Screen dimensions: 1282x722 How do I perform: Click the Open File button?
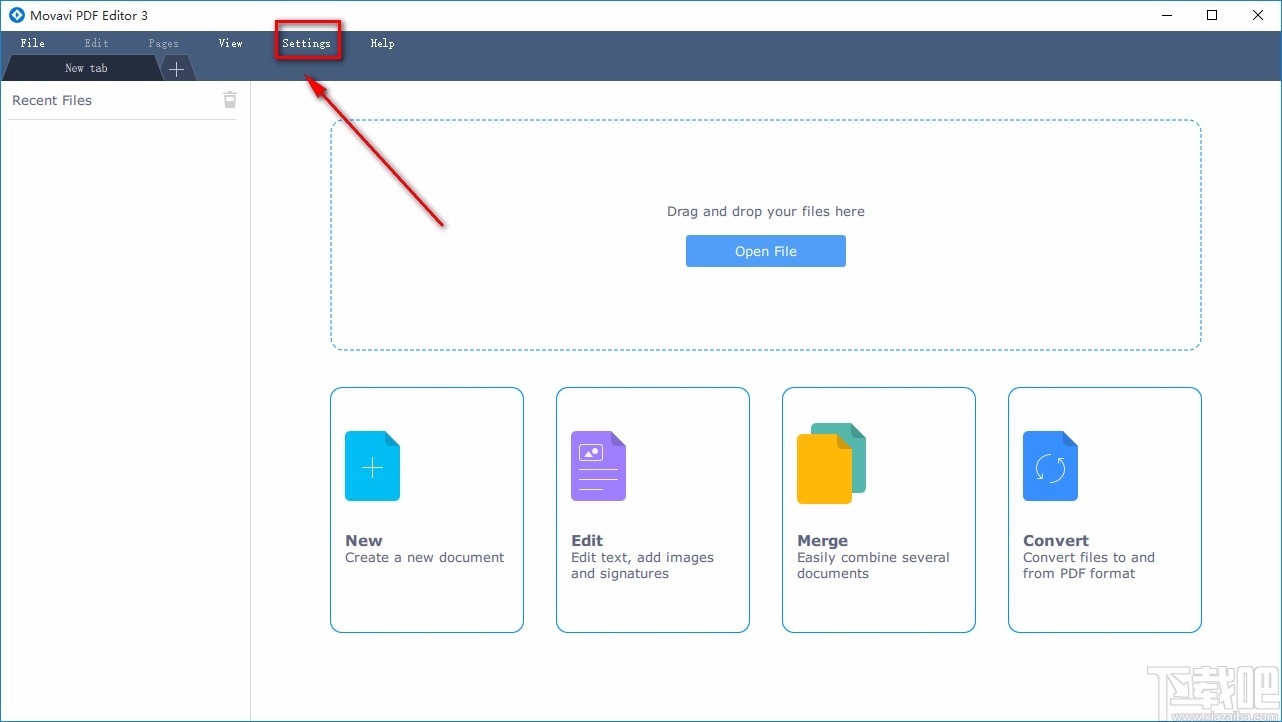coord(766,251)
